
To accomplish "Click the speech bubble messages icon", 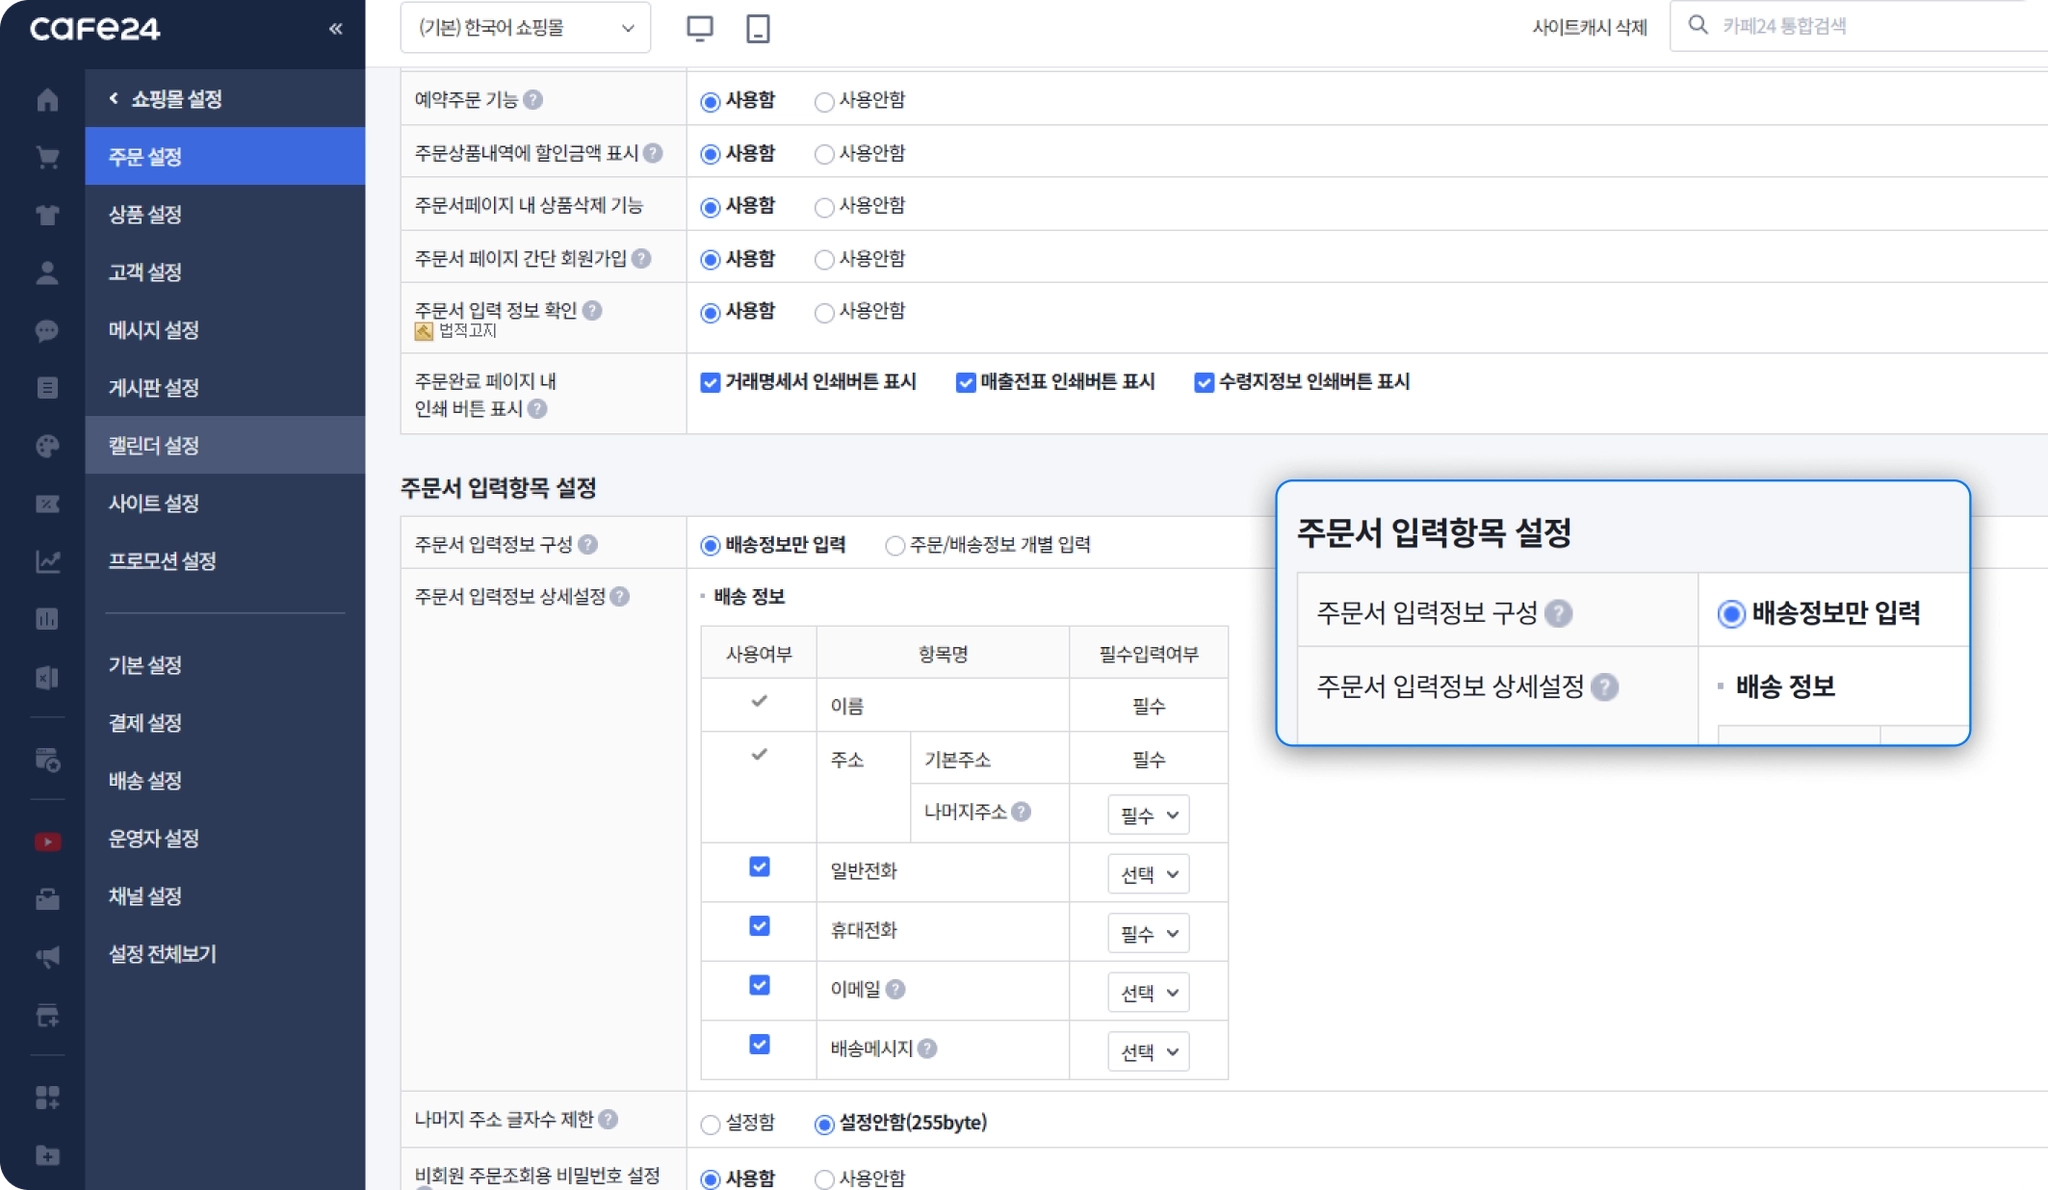I will pyautogui.click(x=47, y=331).
